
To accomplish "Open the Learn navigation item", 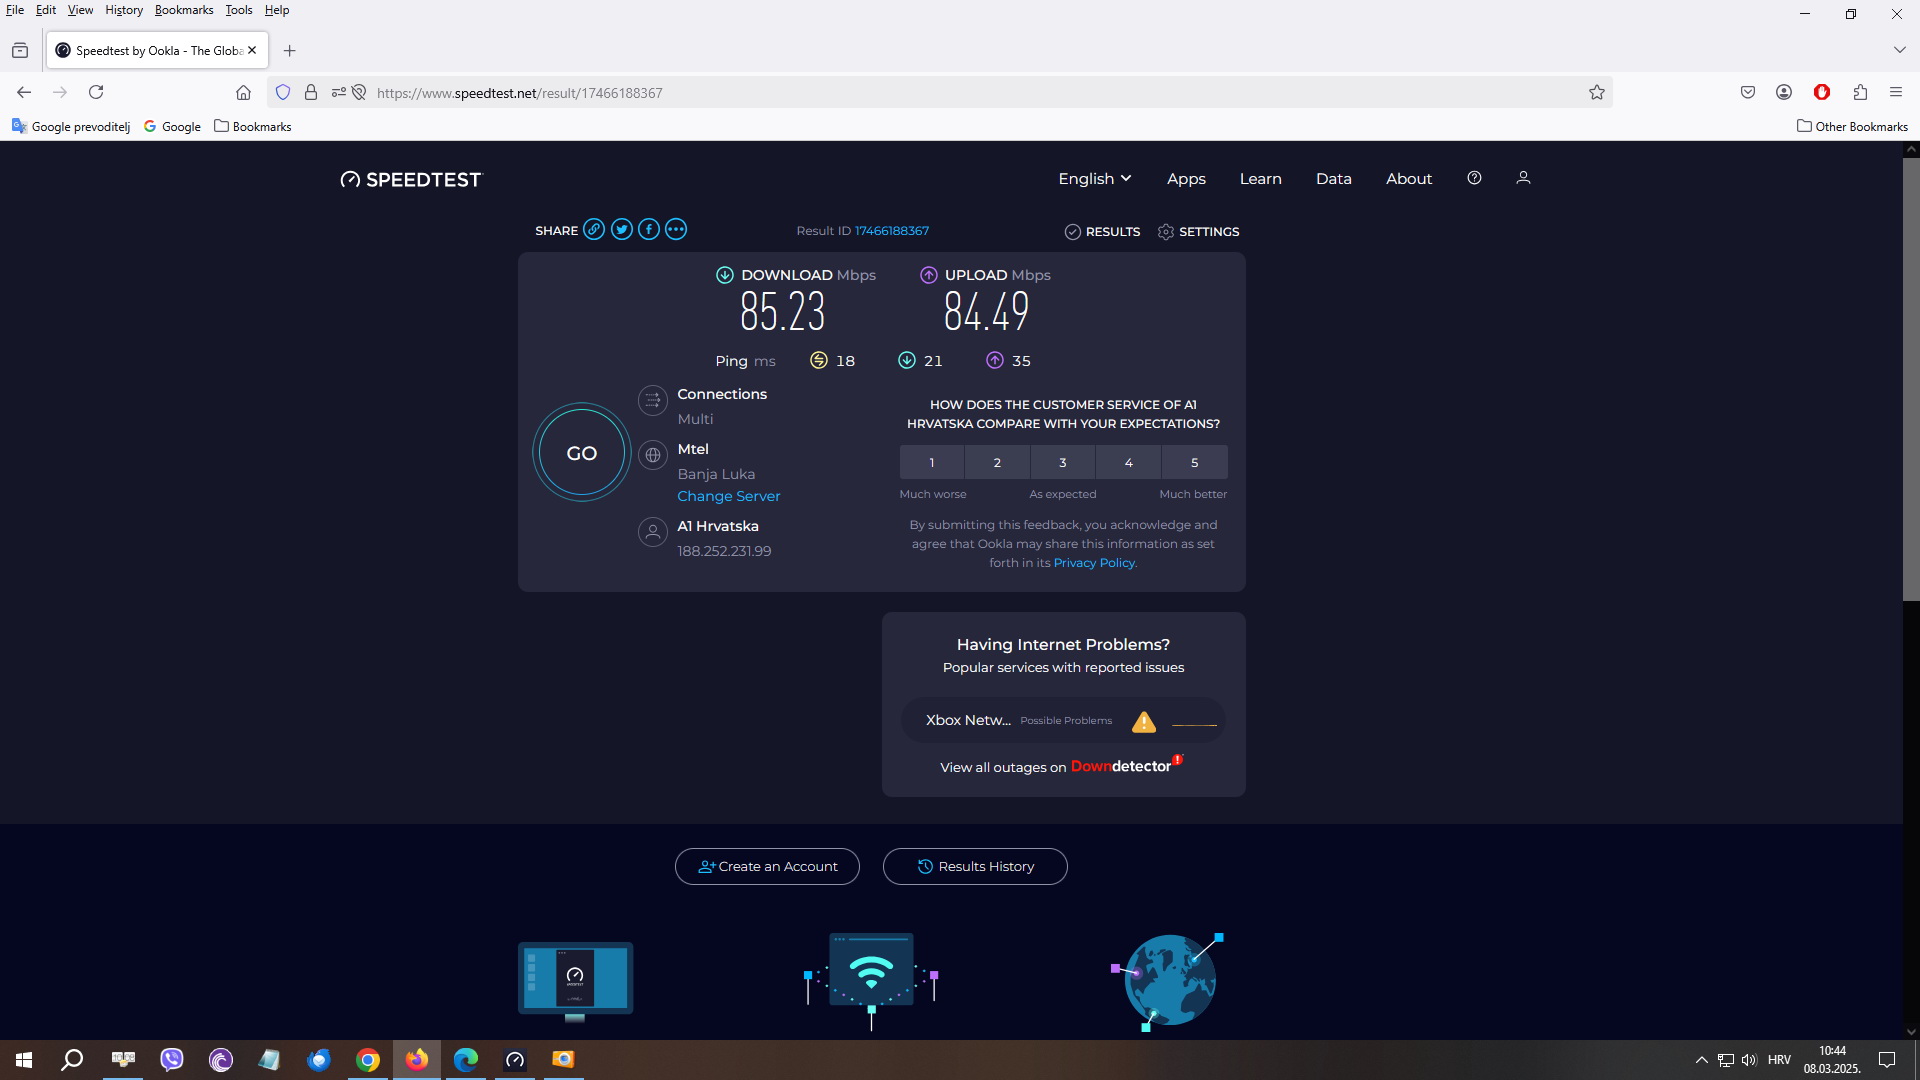I will [x=1260, y=179].
